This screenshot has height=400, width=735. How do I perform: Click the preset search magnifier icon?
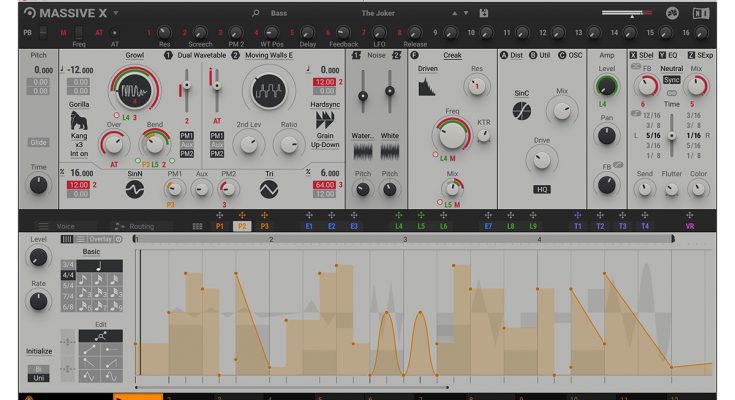[256, 13]
